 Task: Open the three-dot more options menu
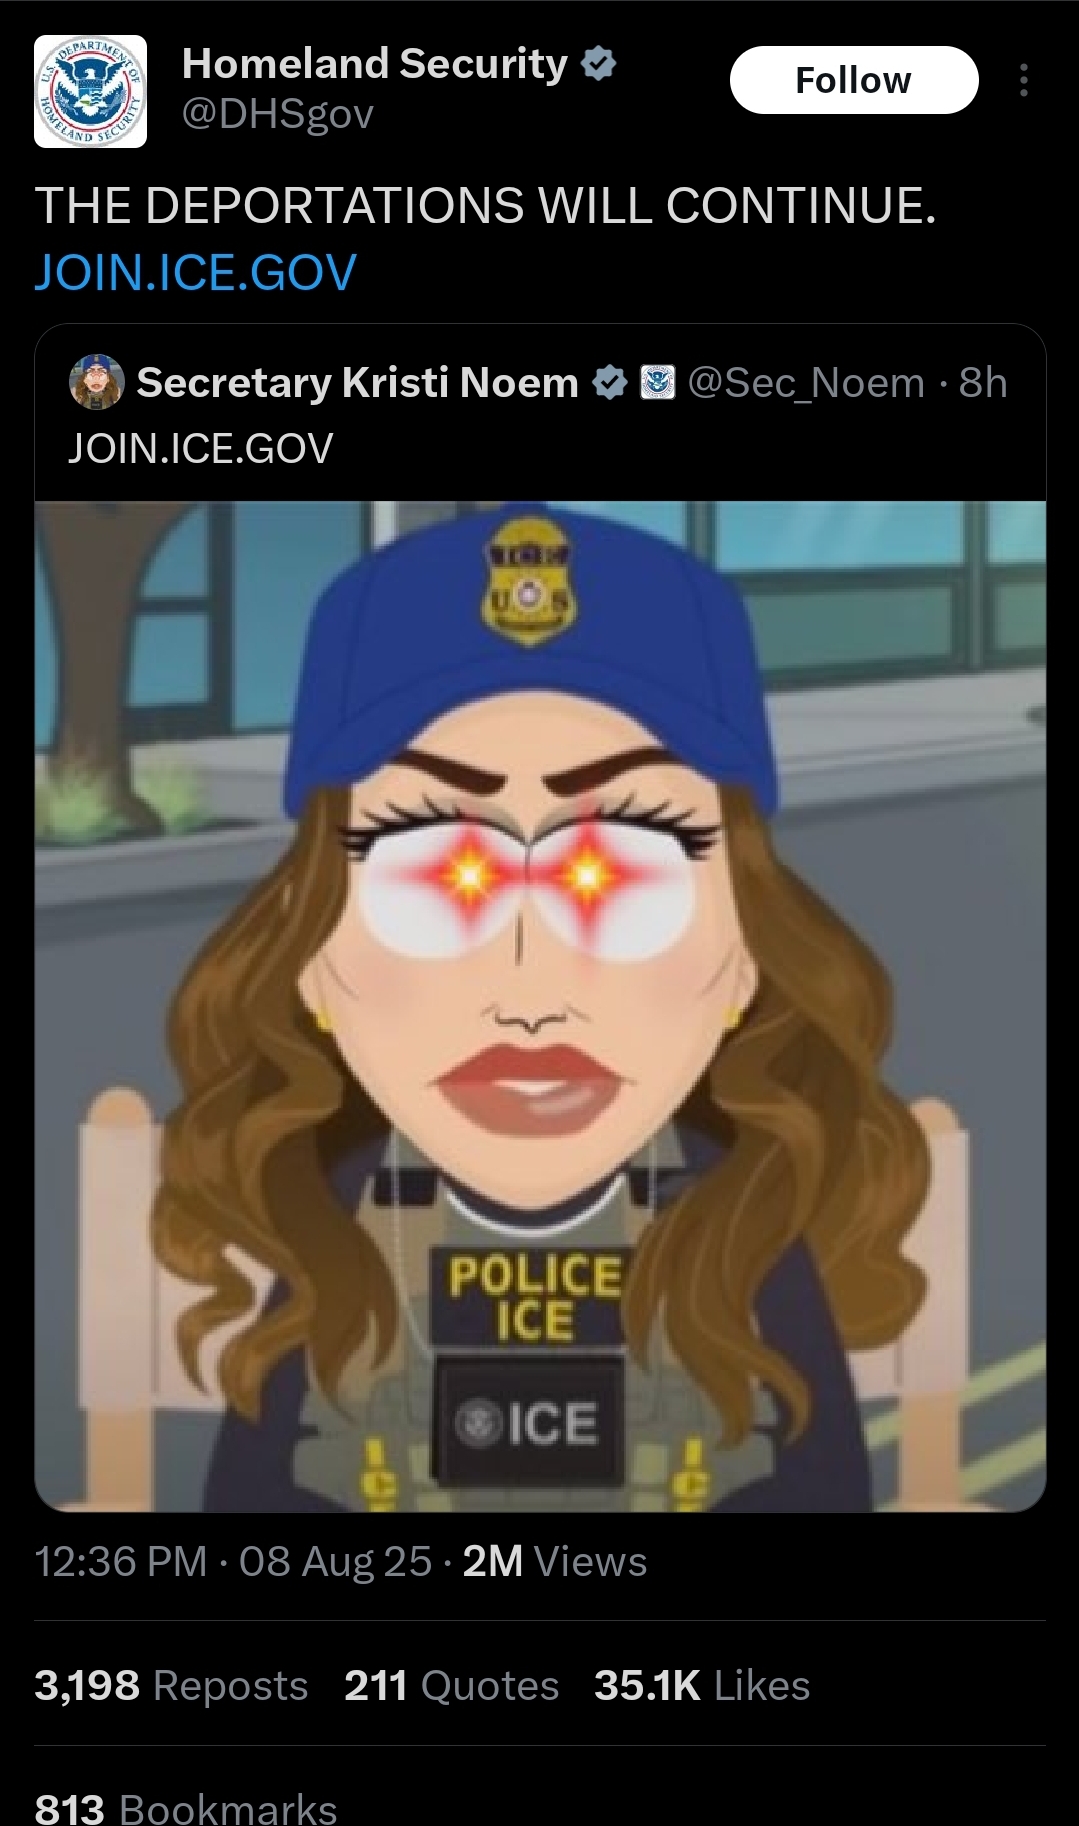click(x=1023, y=80)
